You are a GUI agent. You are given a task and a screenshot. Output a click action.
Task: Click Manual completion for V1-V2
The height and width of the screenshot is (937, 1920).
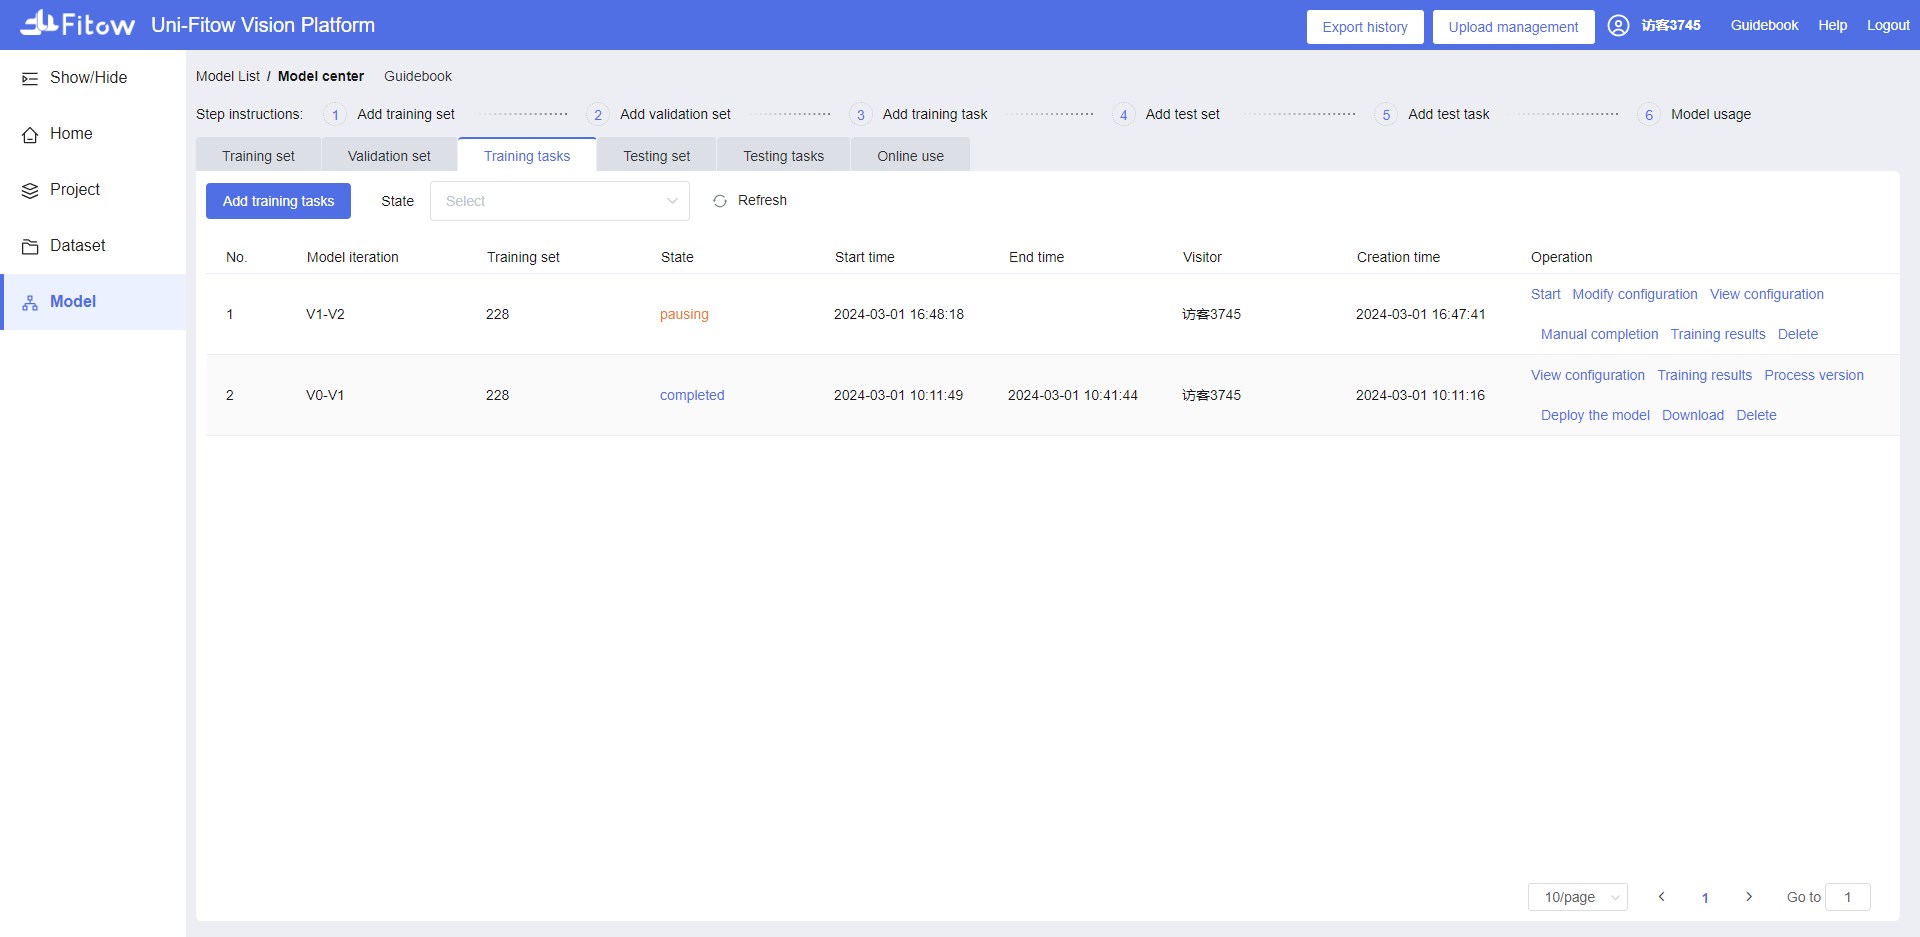1599,334
